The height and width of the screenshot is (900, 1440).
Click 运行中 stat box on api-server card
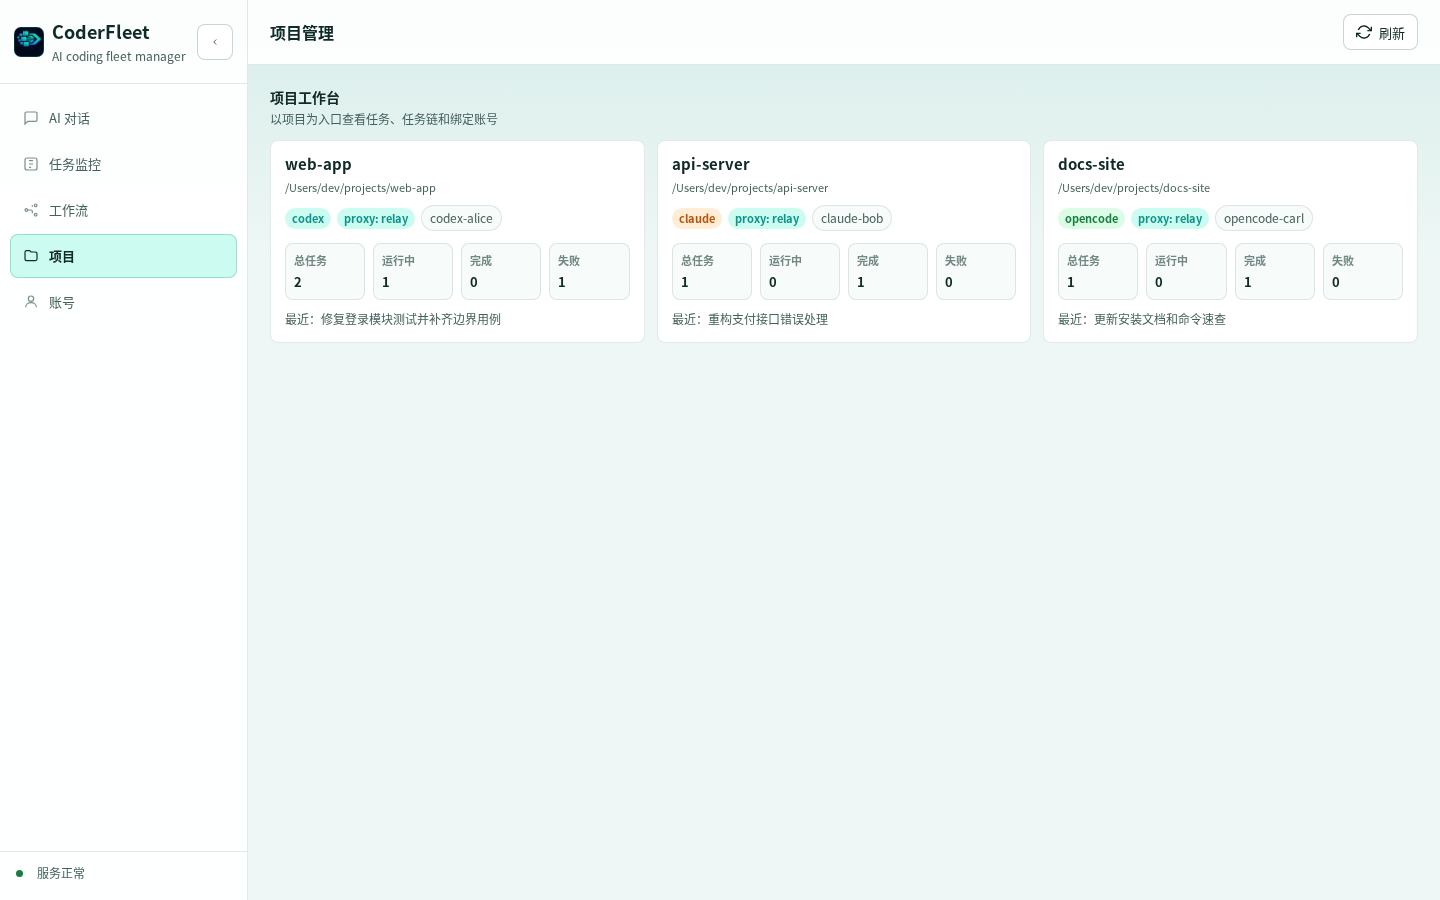click(800, 271)
